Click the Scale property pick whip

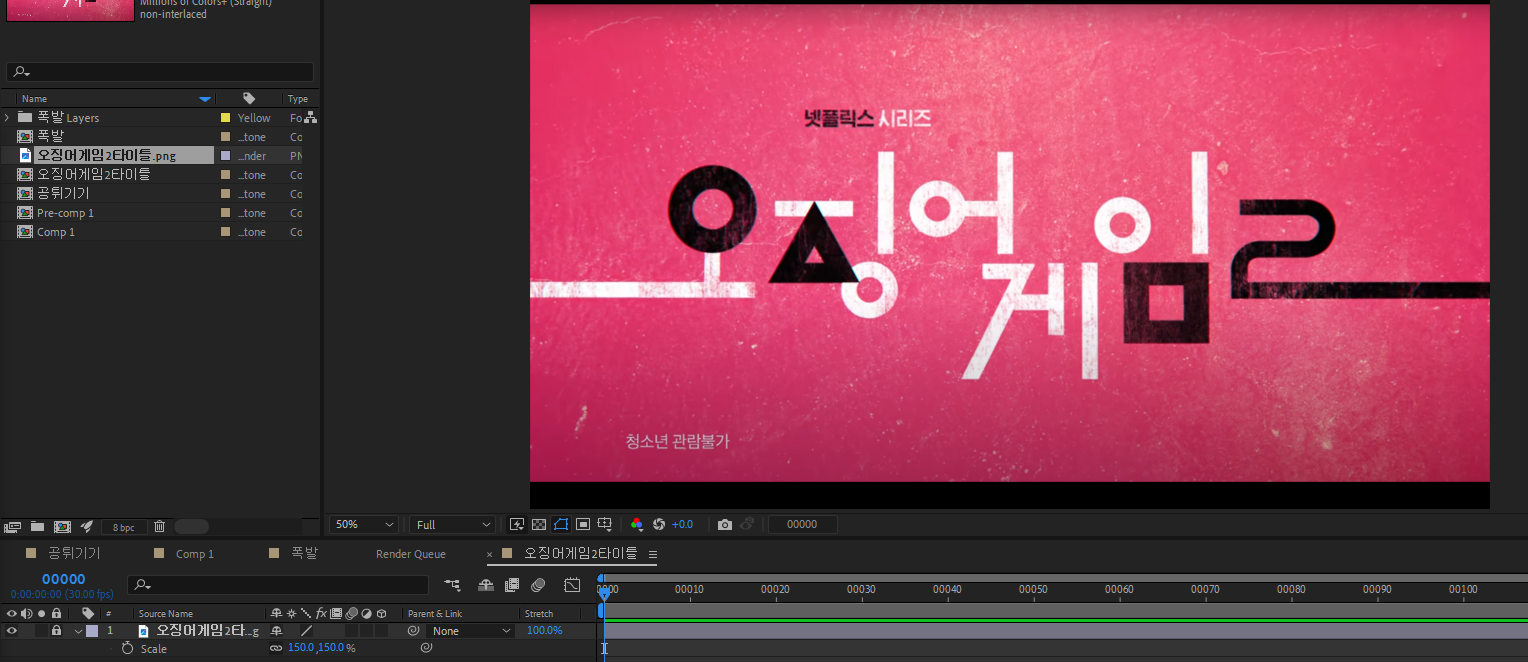point(426,649)
